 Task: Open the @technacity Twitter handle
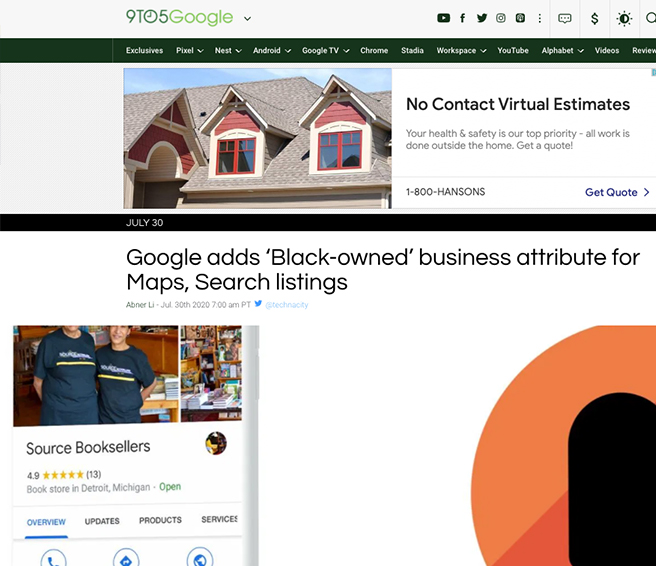pyautogui.click(x=287, y=305)
